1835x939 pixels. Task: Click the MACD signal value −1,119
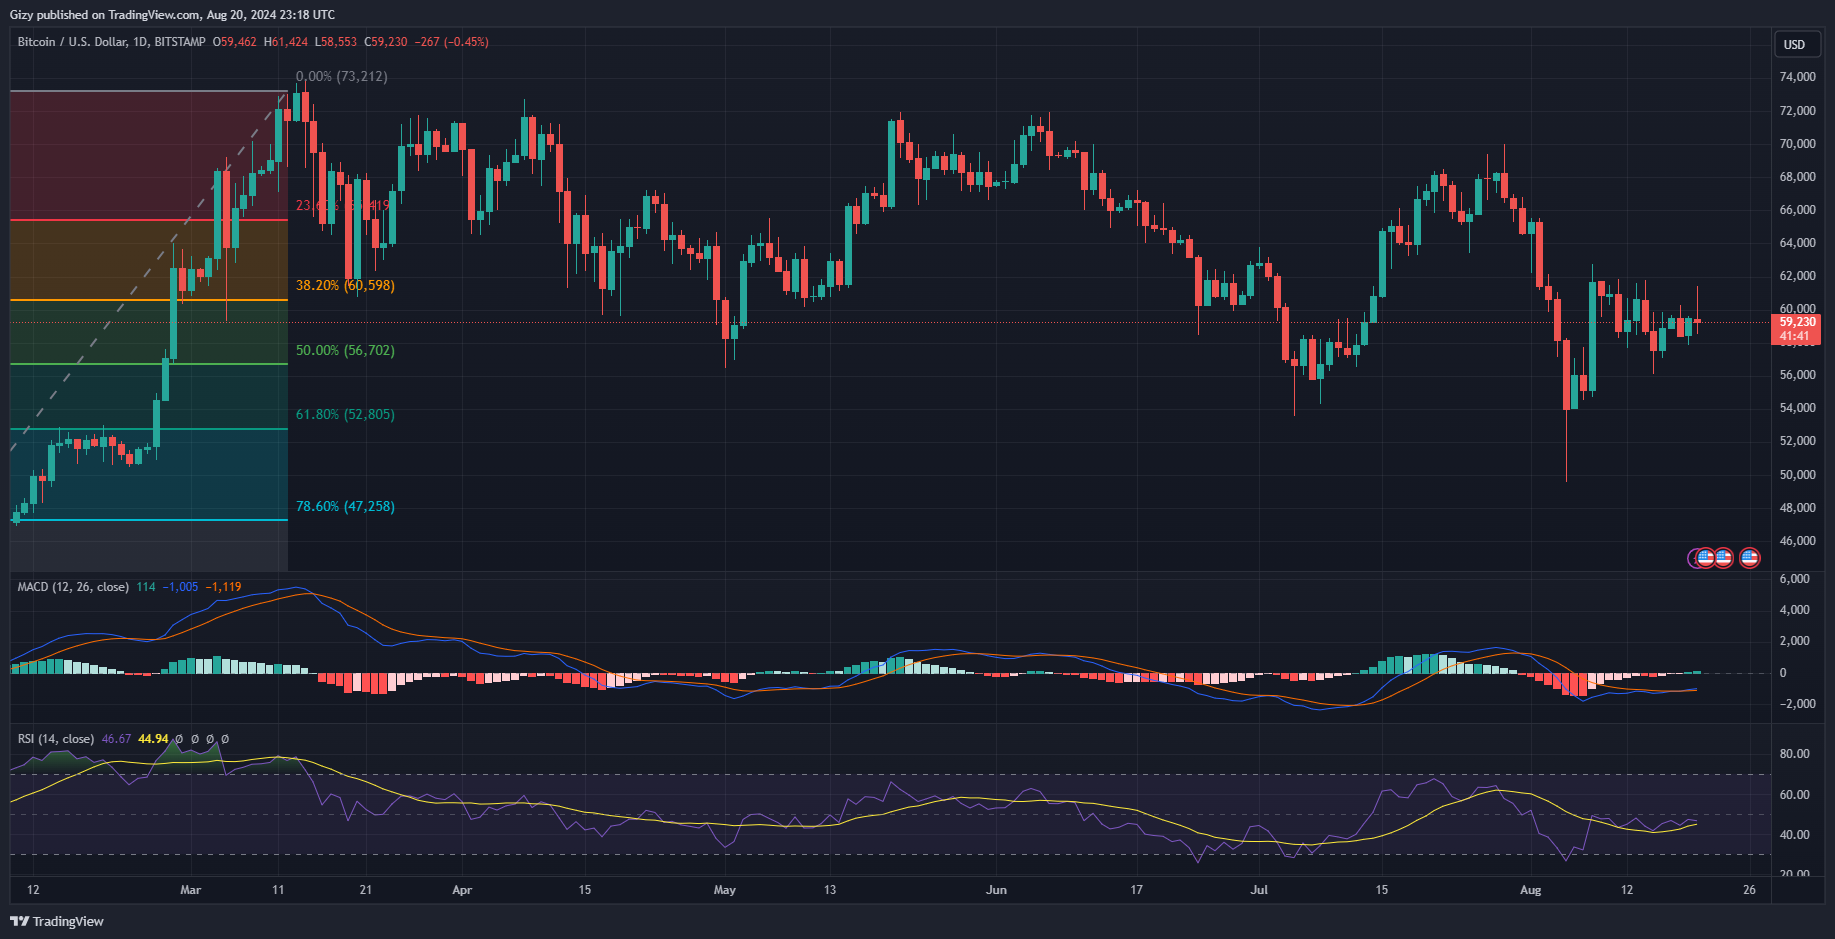(223, 587)
